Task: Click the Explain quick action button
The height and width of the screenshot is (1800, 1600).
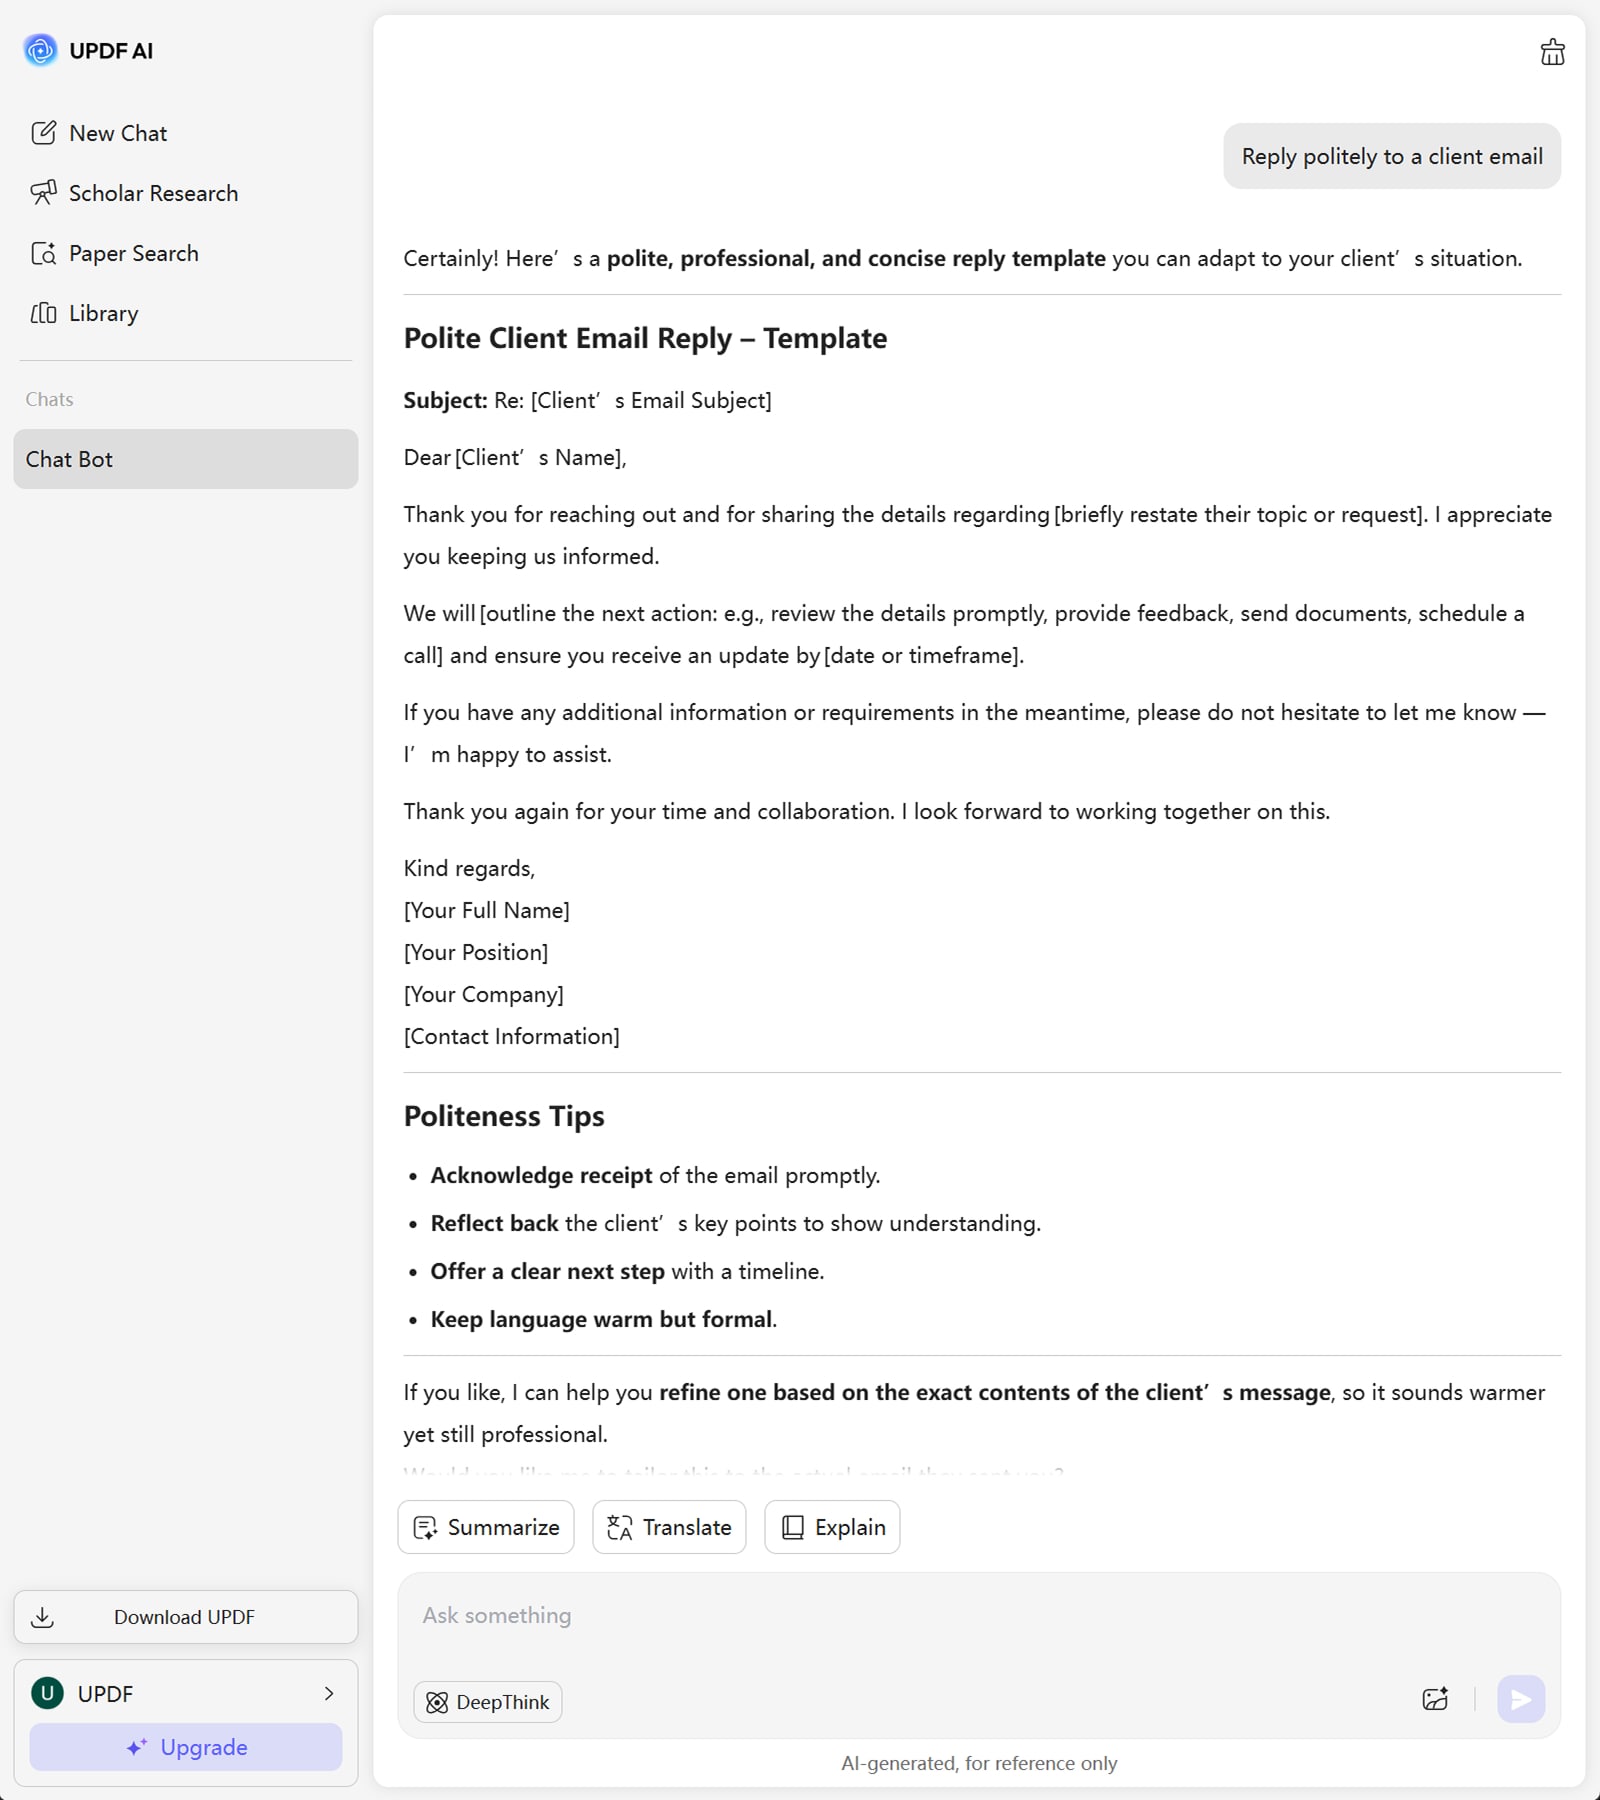Action: click(832, 1527)
